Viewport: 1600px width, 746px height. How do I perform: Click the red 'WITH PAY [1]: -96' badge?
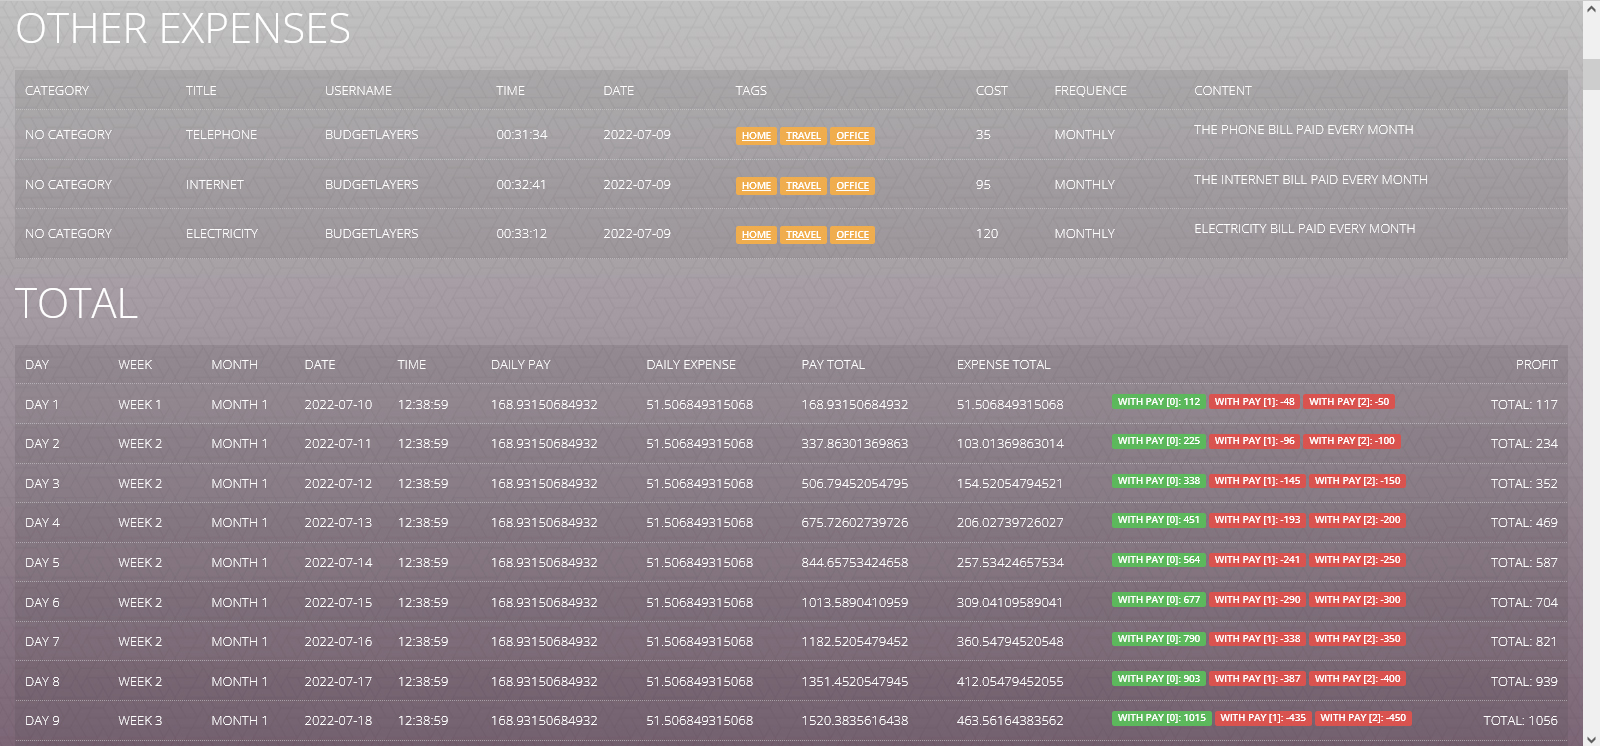pyautogui.click(x=1254, y=441)
